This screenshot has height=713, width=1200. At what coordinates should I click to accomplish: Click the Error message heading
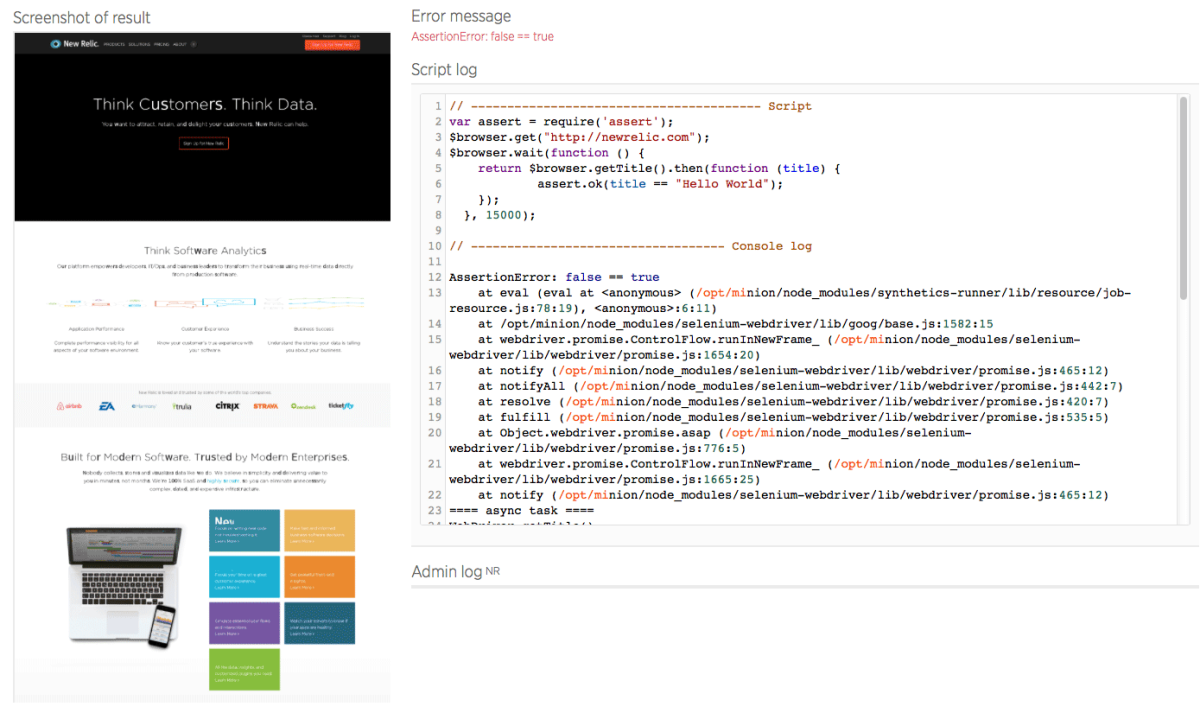(461, 16)
